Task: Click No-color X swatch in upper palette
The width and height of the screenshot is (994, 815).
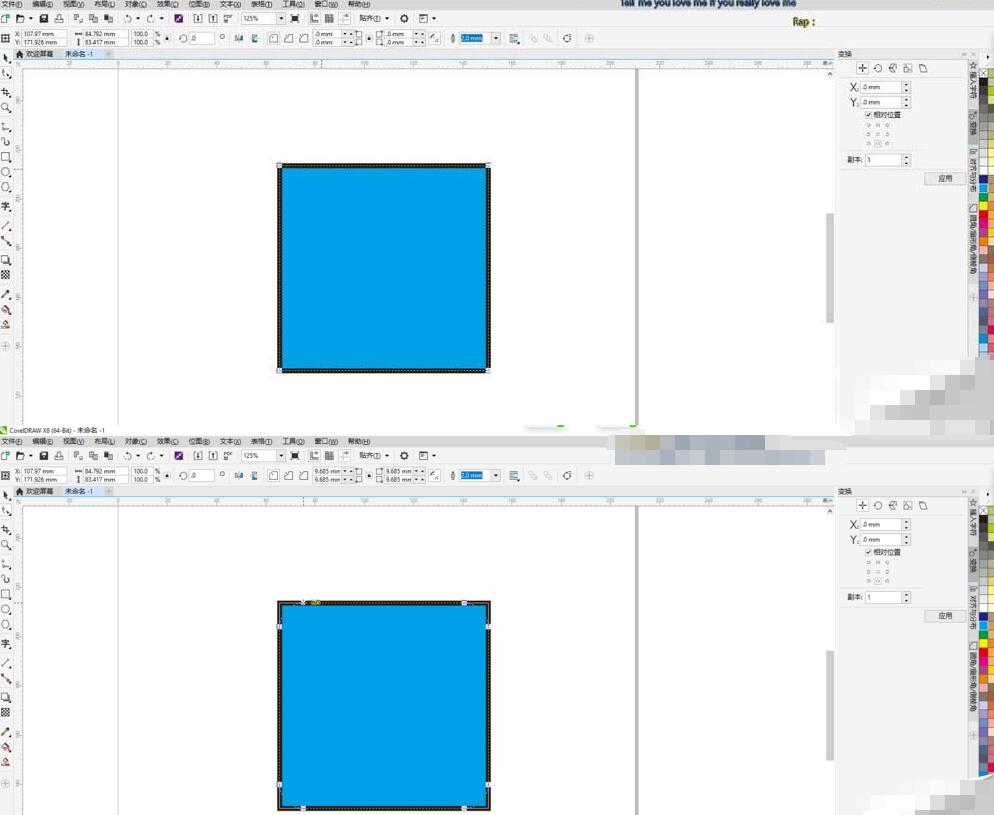Action: (984, 74)
